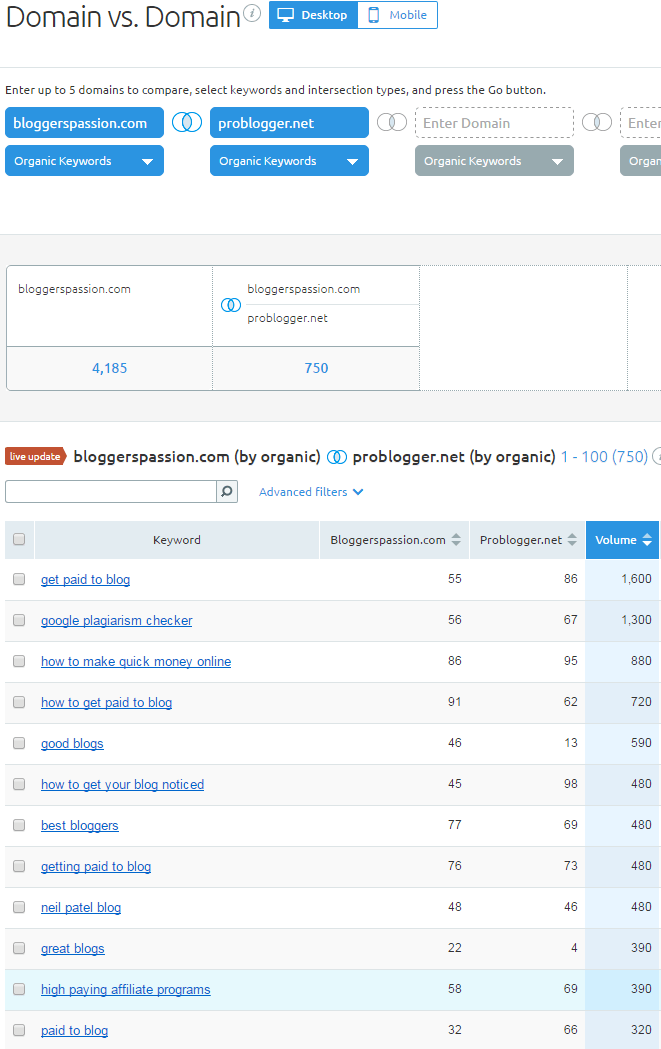This screenshot has height=1049, width=661.
Task: Open 'how to make quick money online' link
Action: click(x=136, y=661)
